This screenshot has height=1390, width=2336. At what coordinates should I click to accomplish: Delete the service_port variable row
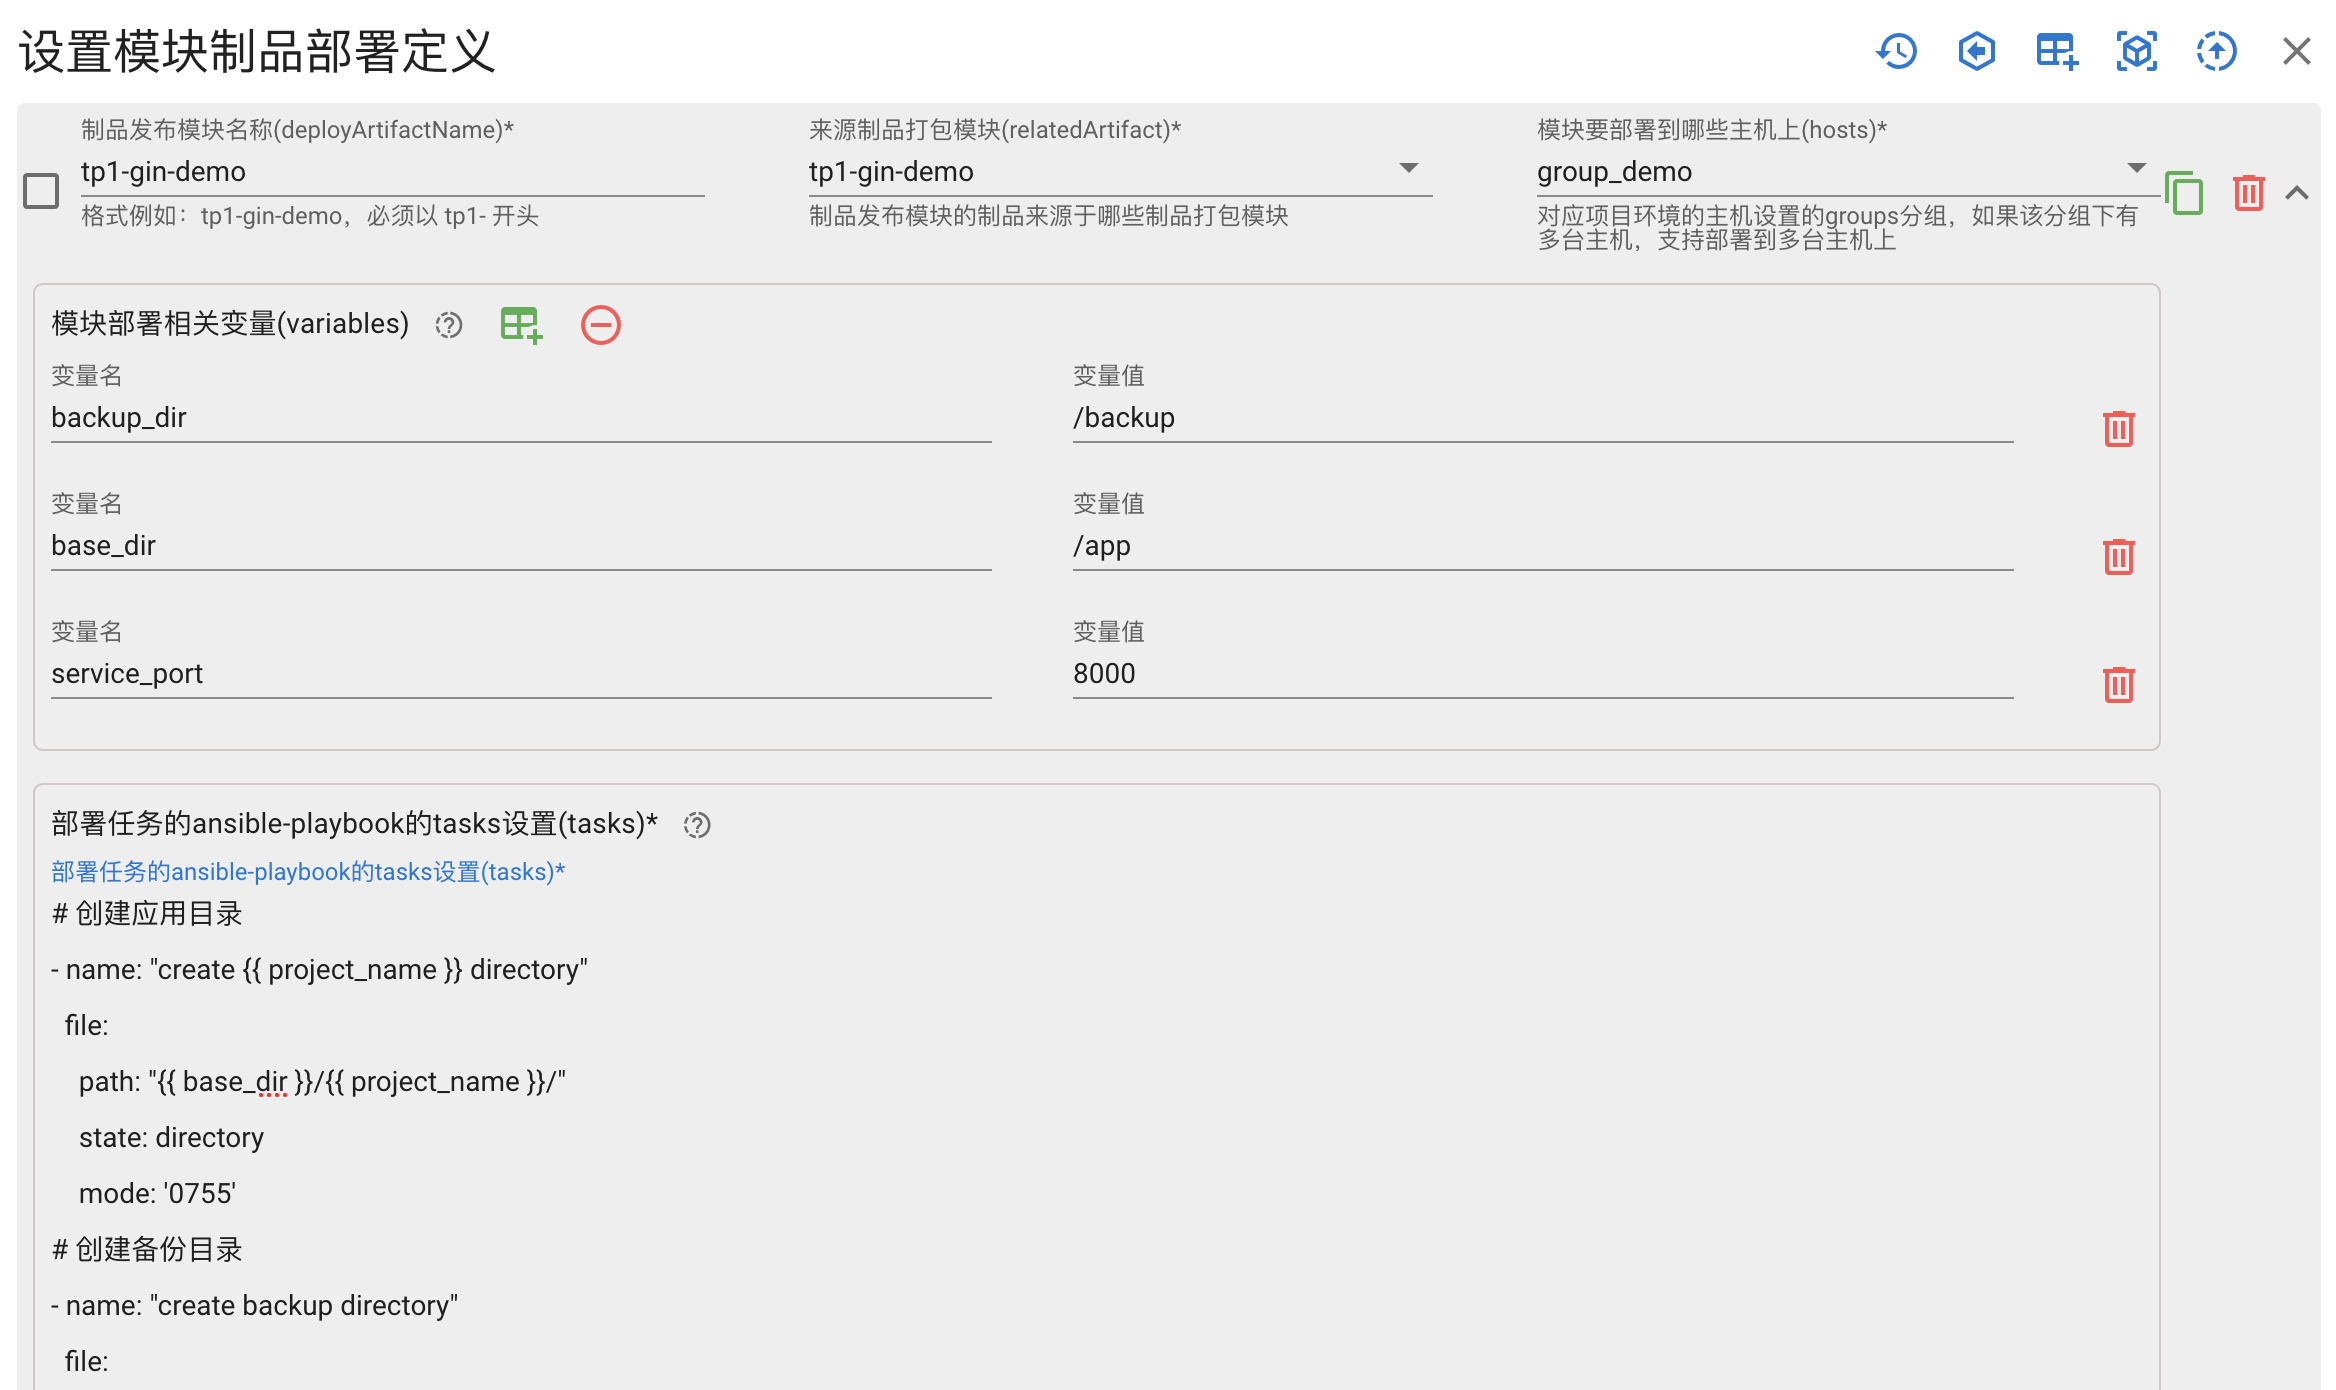[x=2119, y=684]
